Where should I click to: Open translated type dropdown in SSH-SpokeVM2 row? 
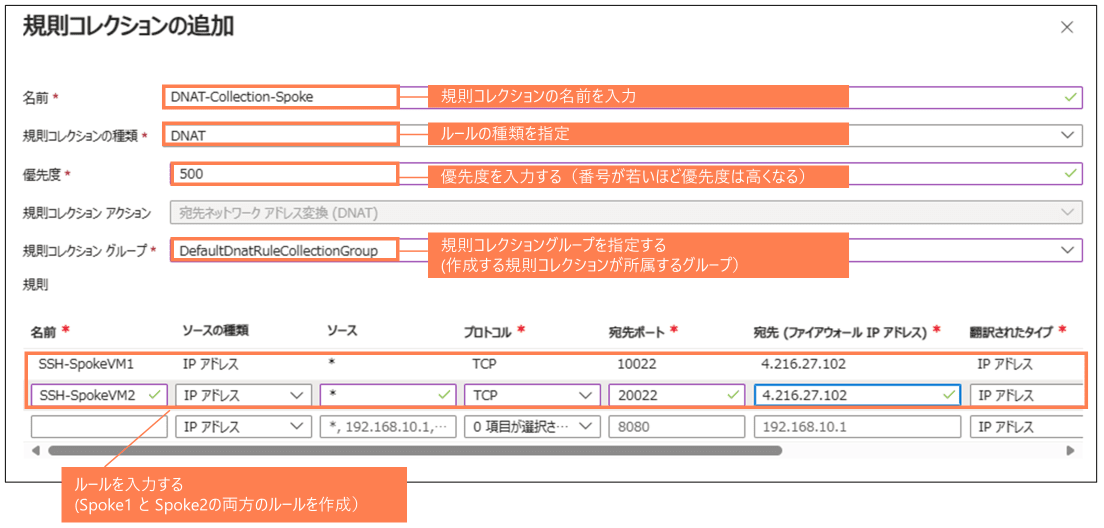click(1026, 396)
